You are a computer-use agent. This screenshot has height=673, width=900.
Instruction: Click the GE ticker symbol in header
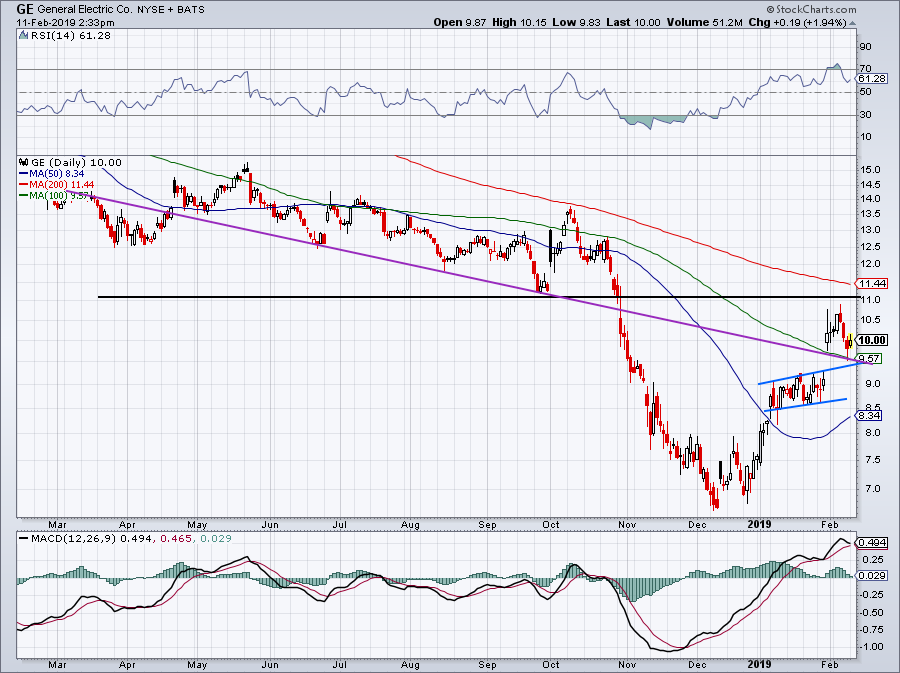click(x=24, y=9)
